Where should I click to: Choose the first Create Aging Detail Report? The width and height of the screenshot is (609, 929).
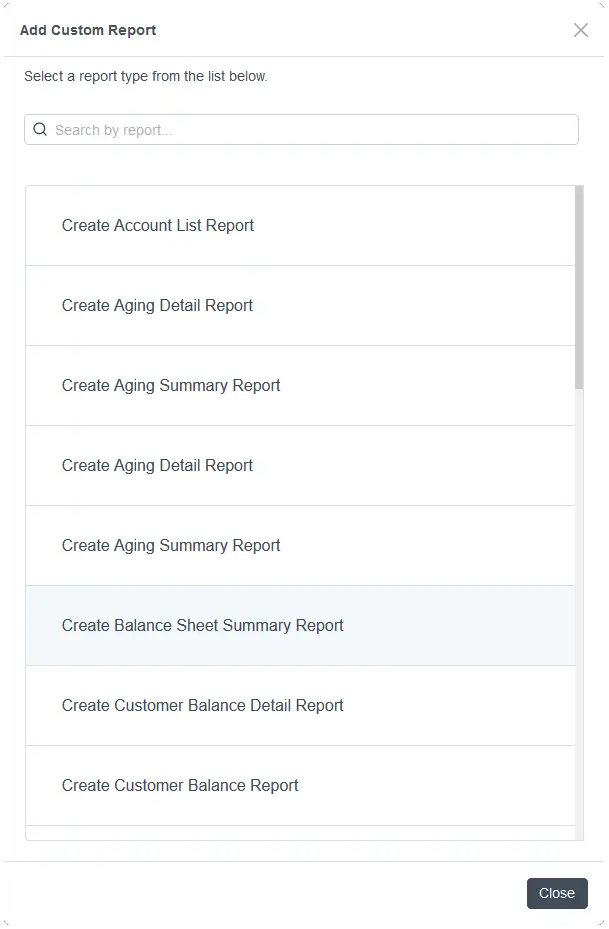click(157, 306)
